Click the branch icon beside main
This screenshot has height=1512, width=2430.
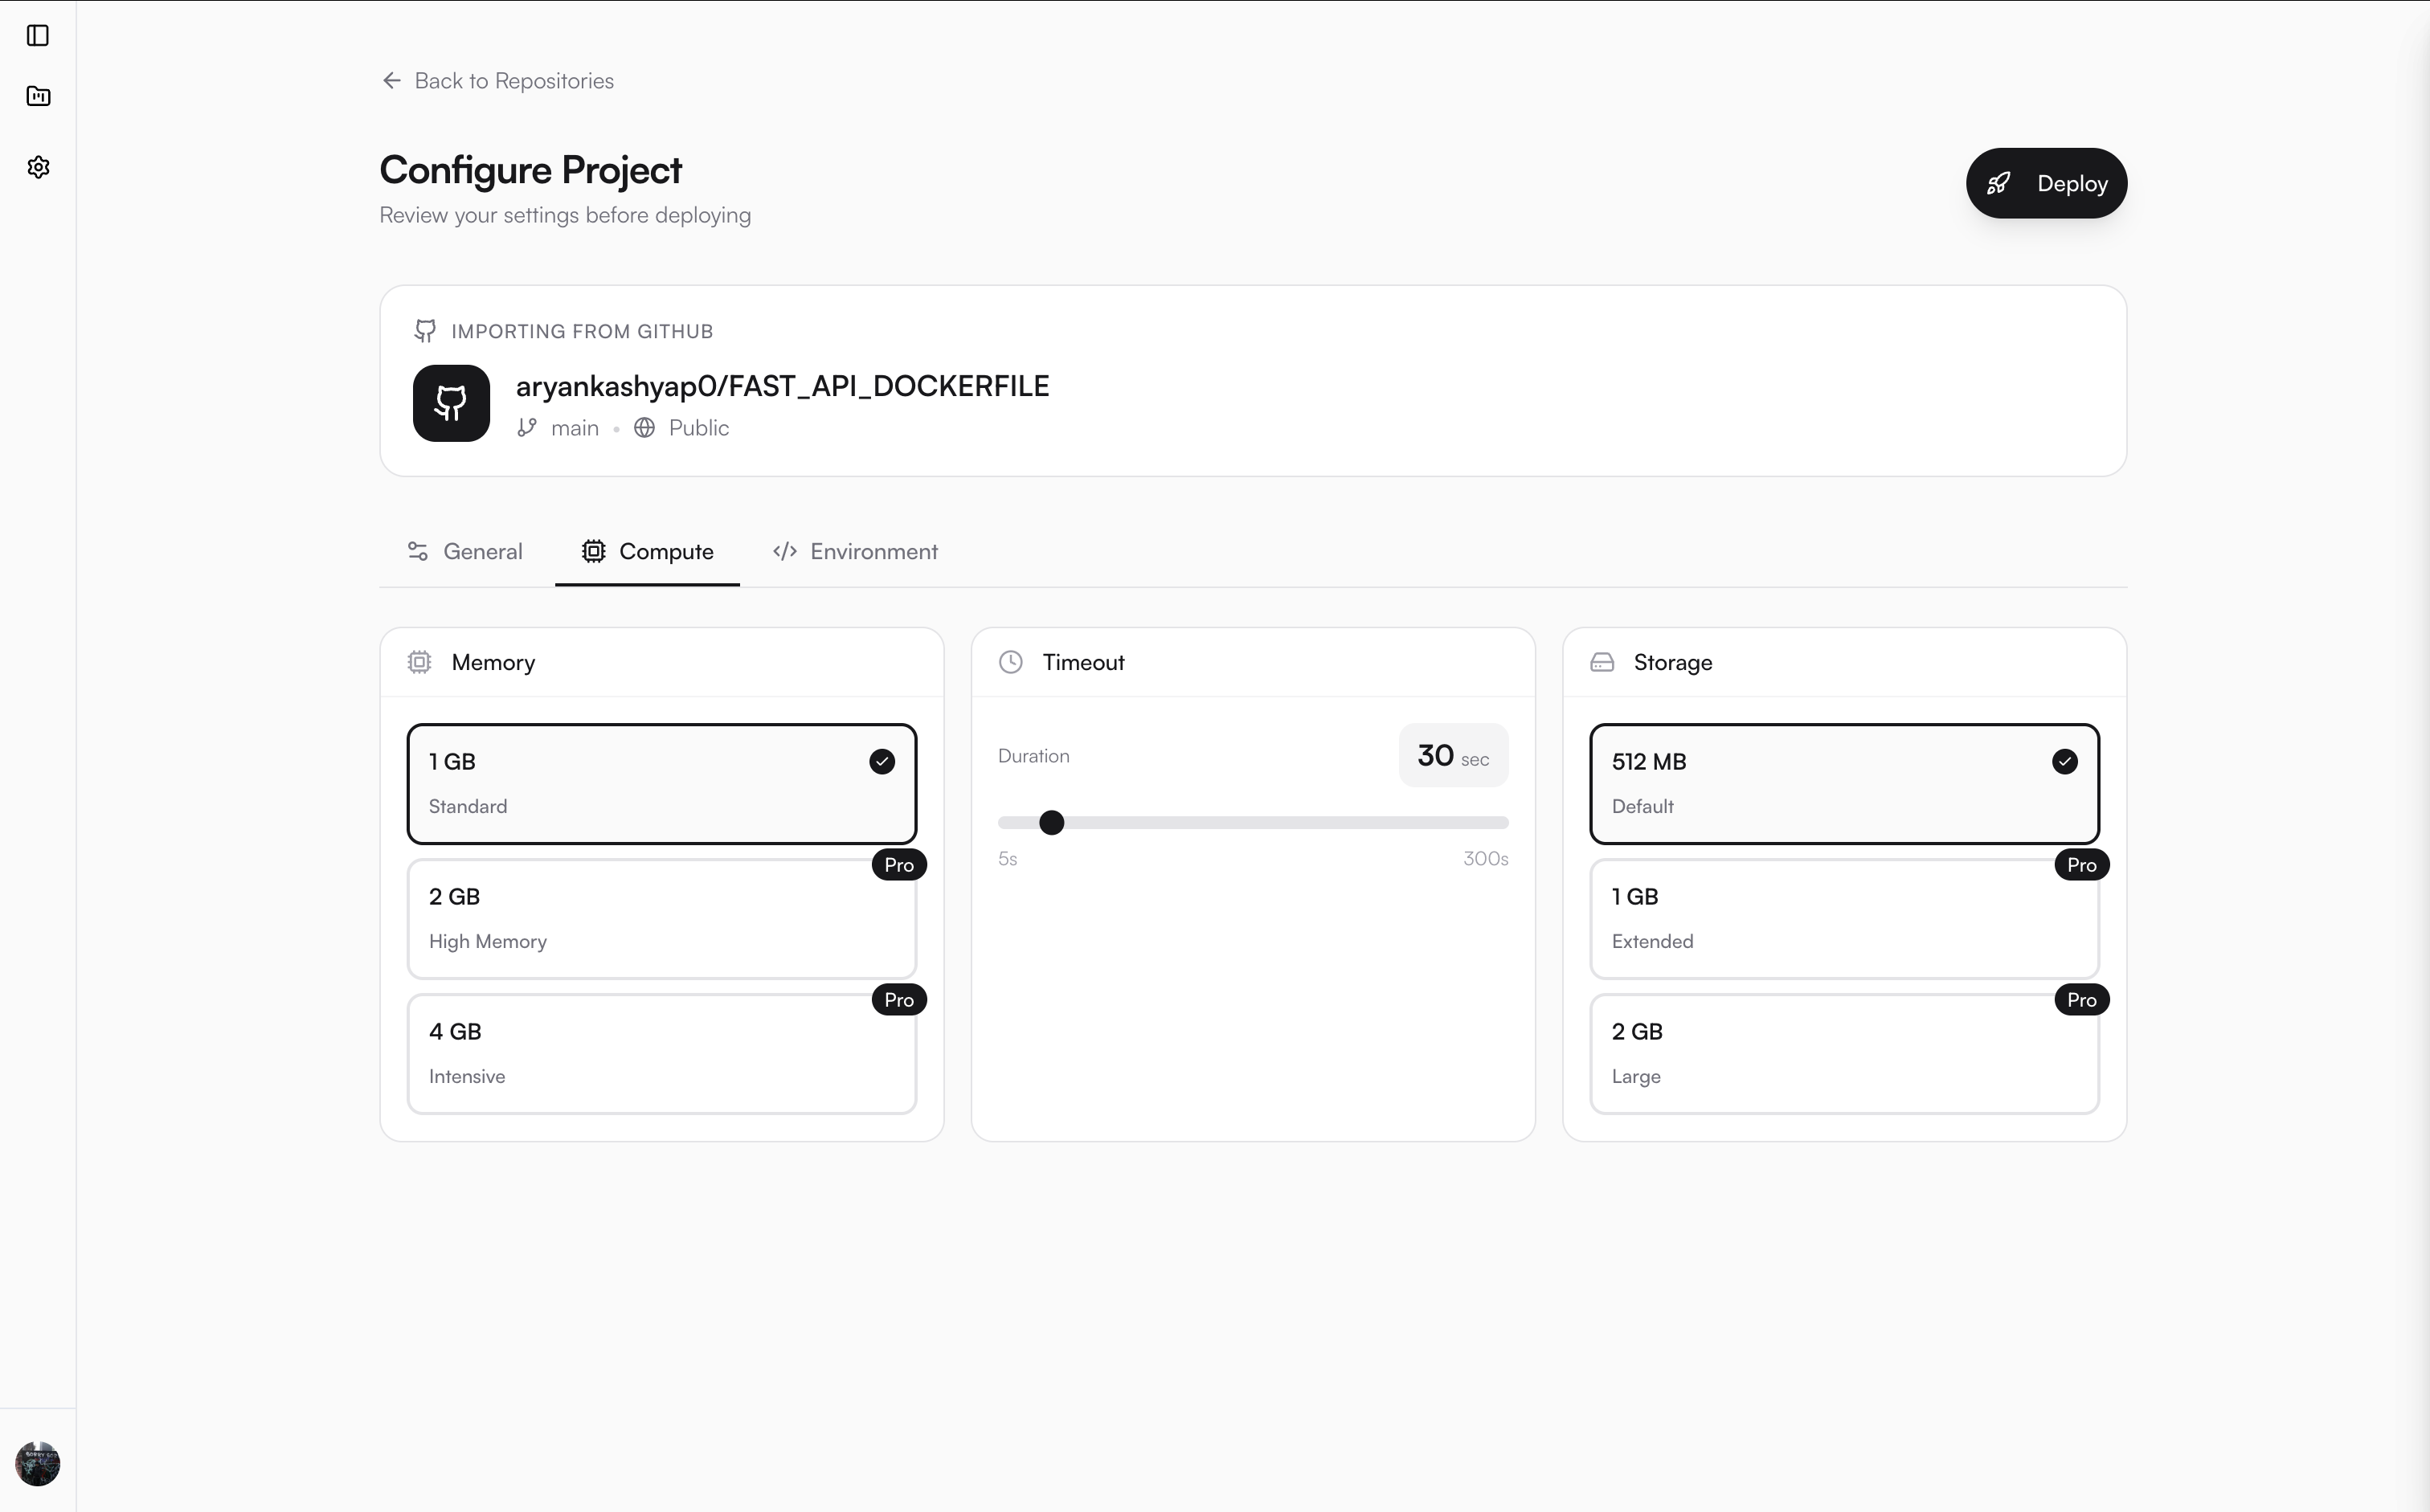click(x=529, y=427)
